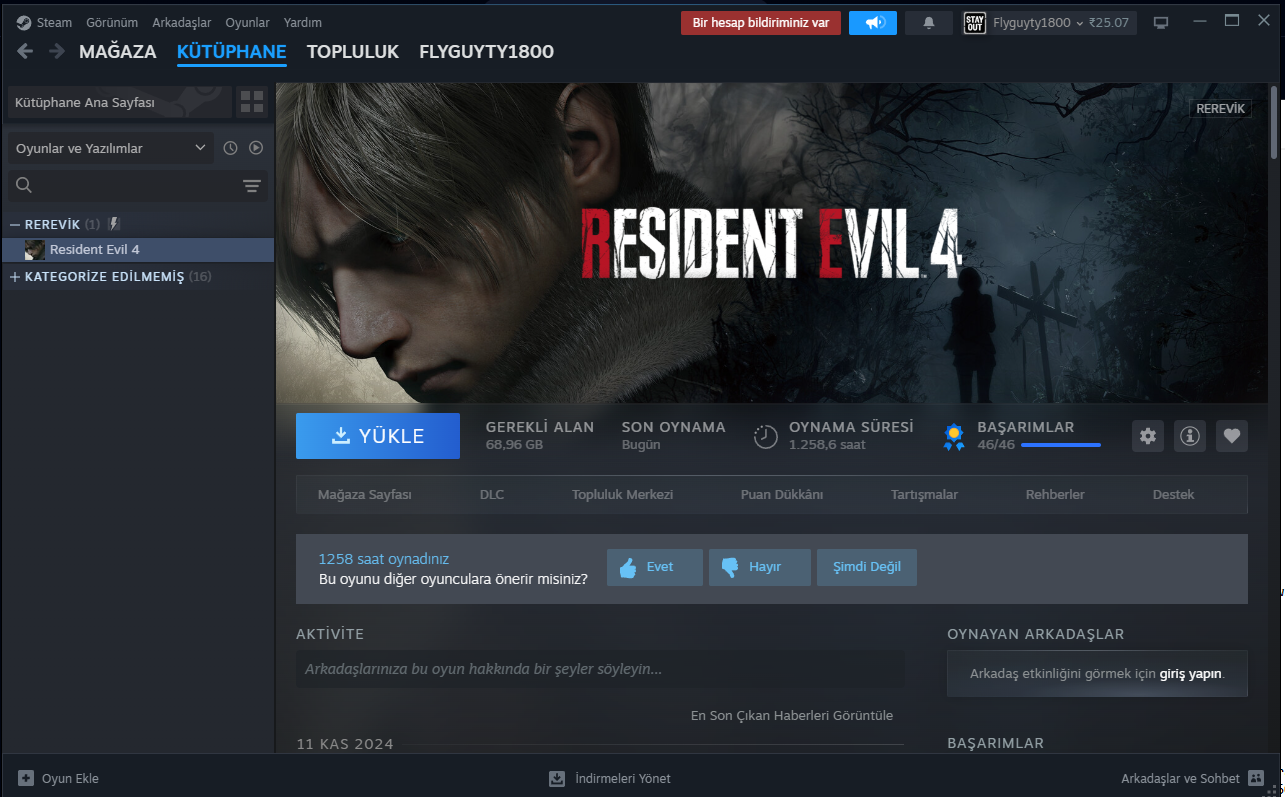The width and height of the screenshot is (1285, 797).
Task: Show ready-to-play games filter icon
Action: [x=256, y=148]
